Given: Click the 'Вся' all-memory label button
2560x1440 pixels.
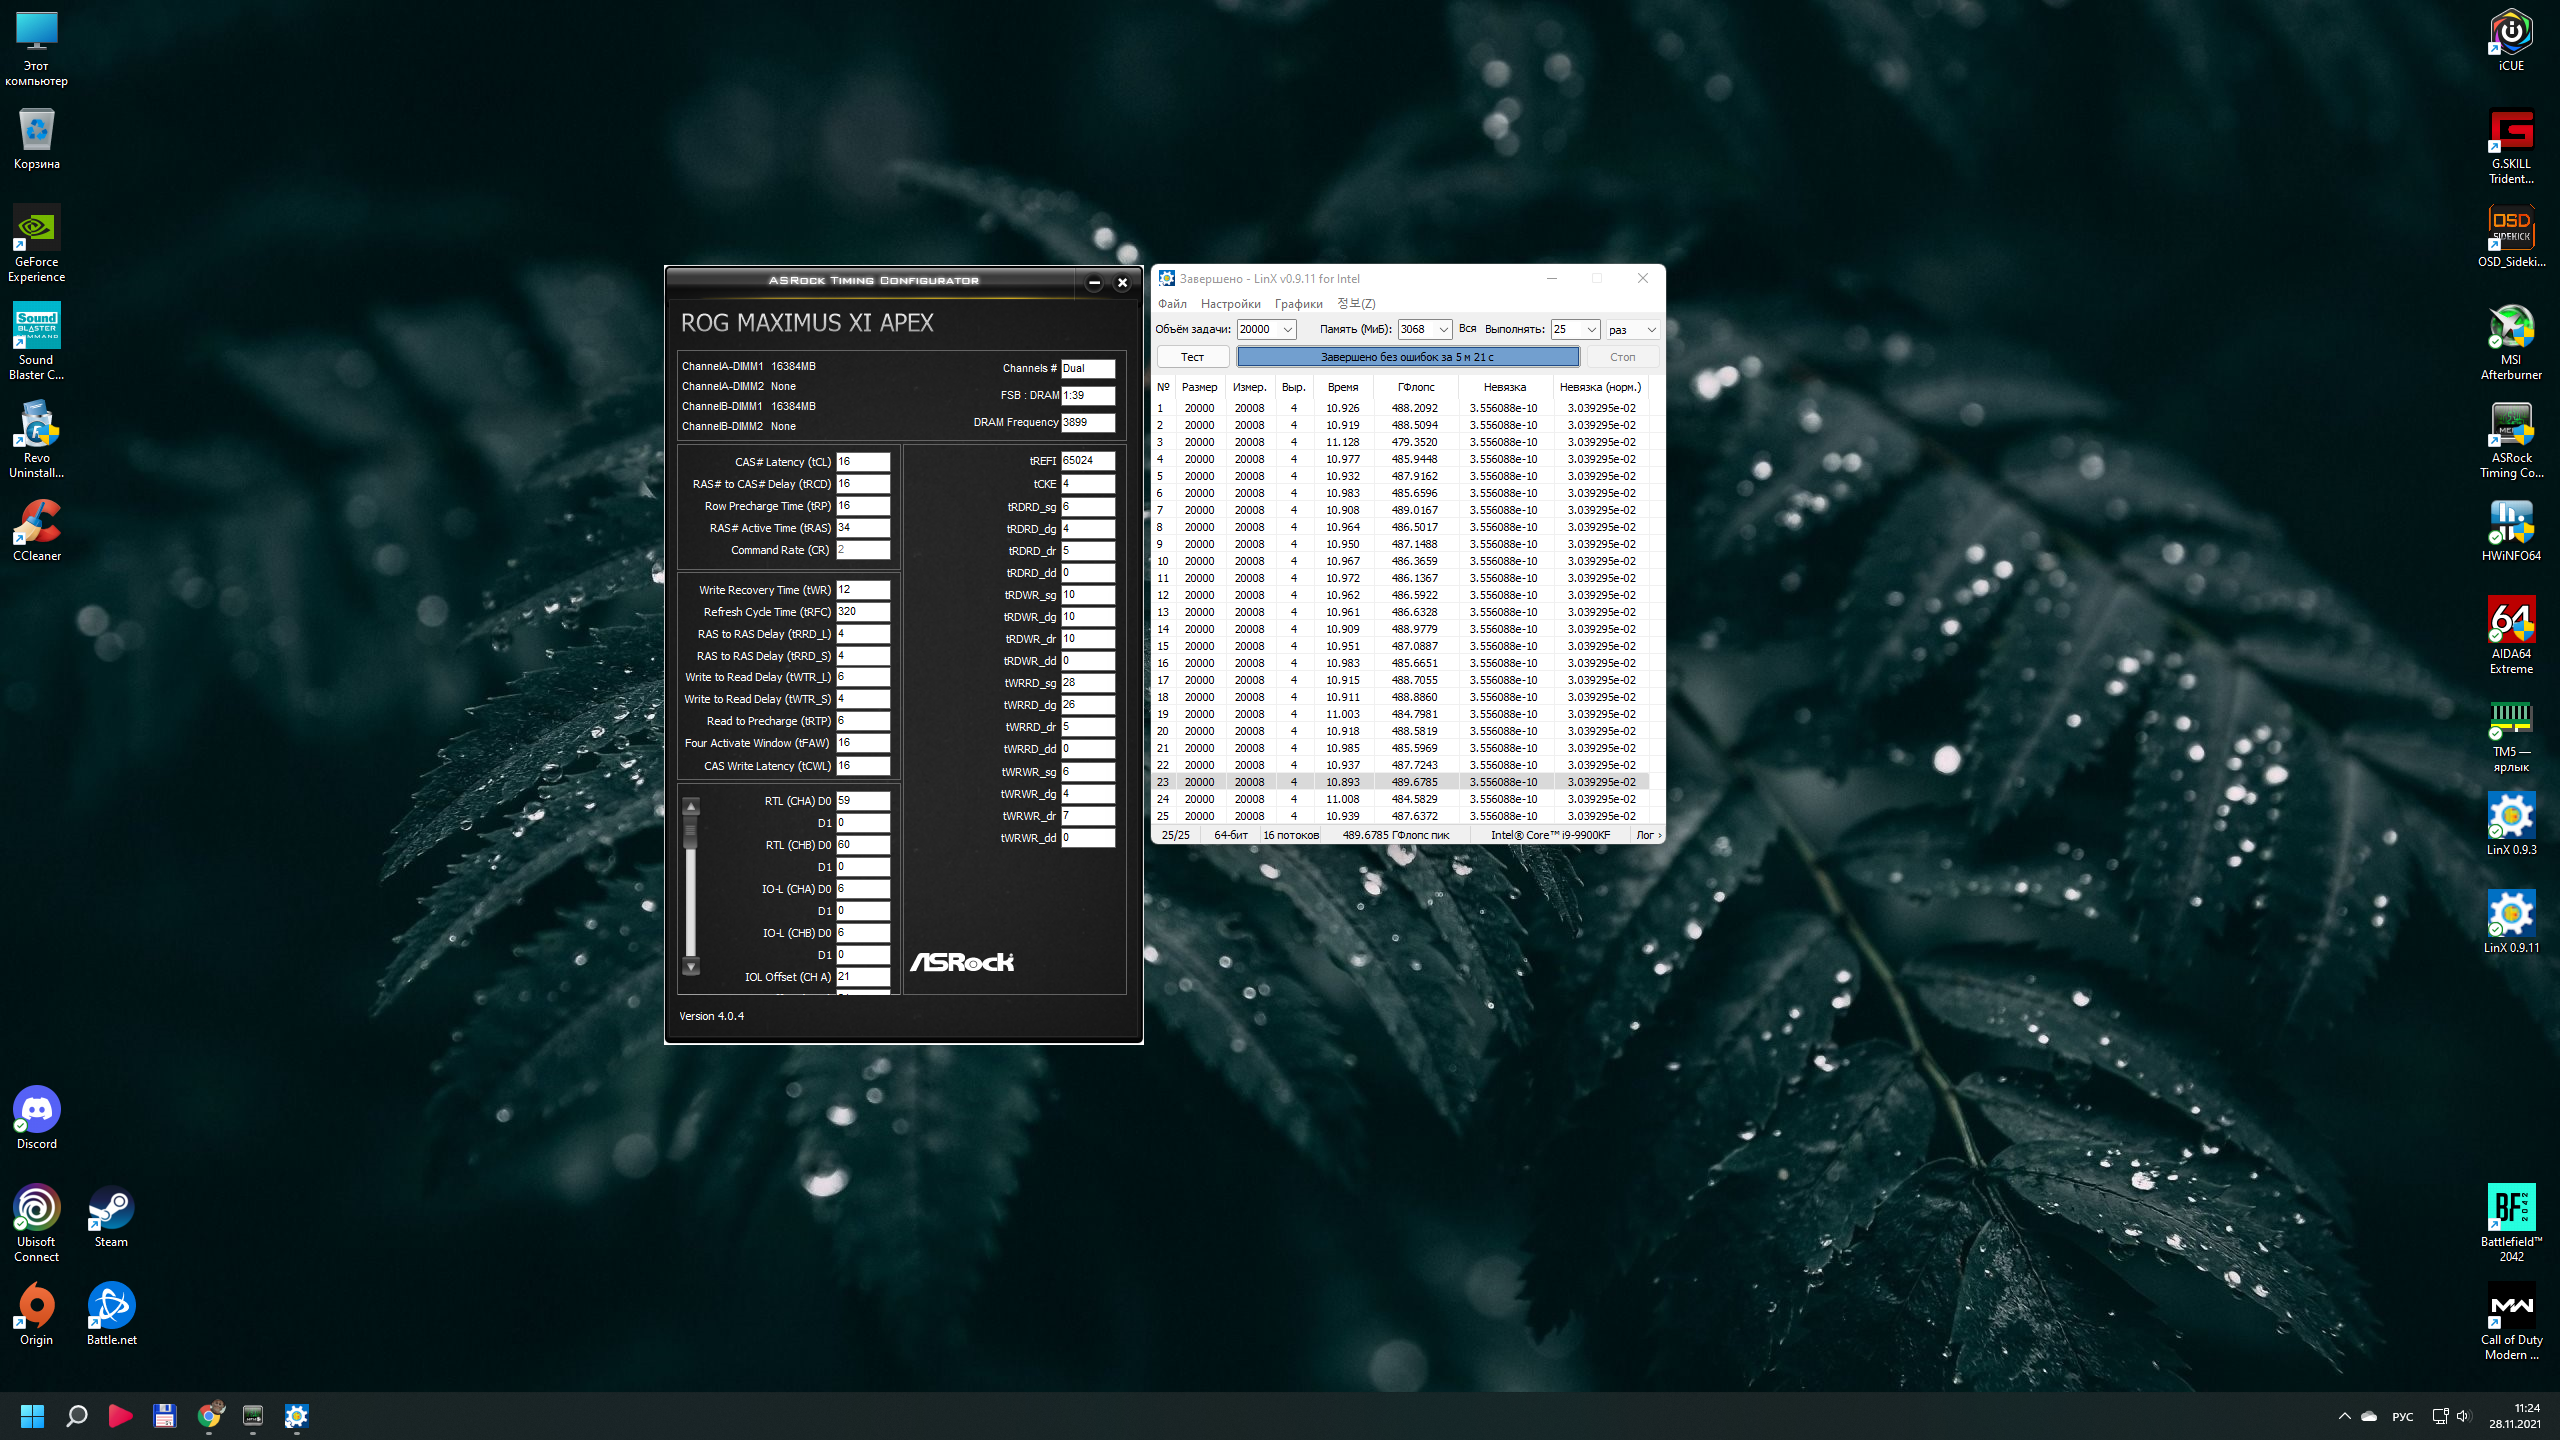Looking at the screenshot, I should [x=1467, y=329].
